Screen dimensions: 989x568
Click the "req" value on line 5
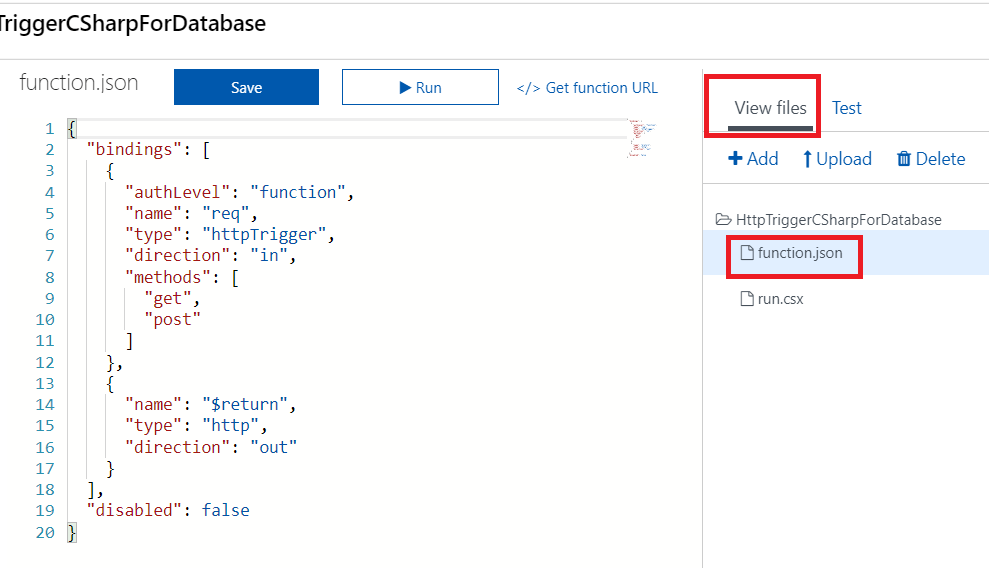pos(225,214)
